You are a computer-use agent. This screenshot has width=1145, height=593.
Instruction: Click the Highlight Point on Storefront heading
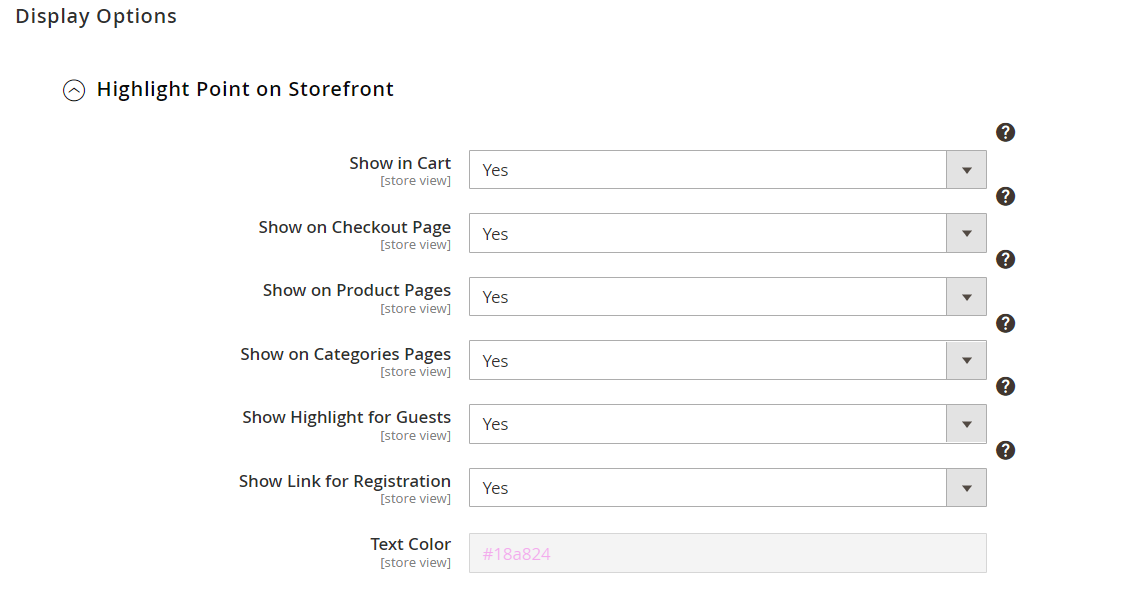click(245, 89)
